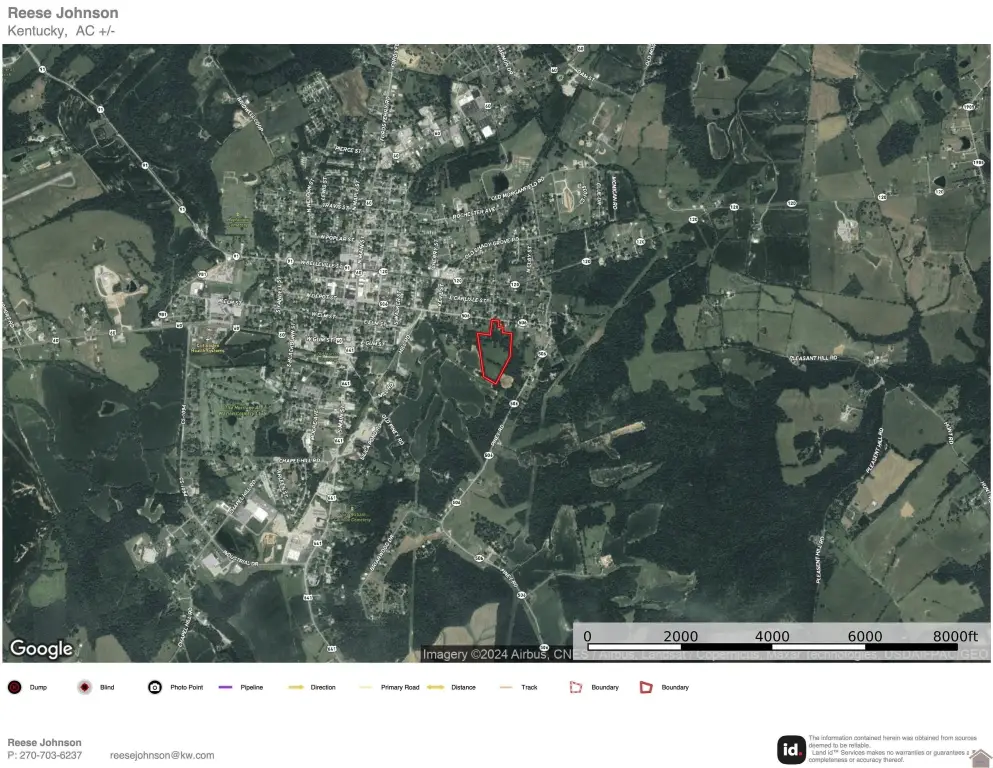993x768 pixels.
Task: Click the Track line swatch
Action: coord(506,688)
